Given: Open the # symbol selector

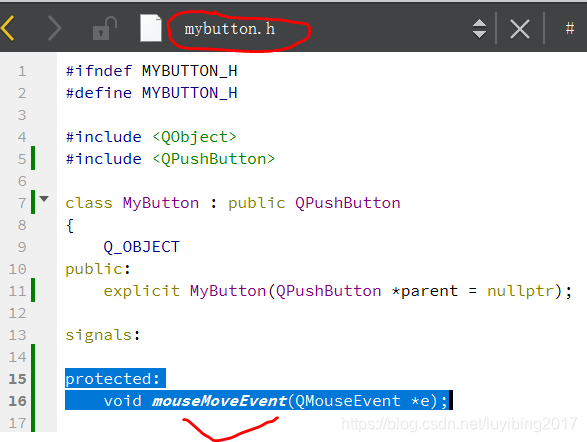Looking at the screenshot, I should point(570,28).
